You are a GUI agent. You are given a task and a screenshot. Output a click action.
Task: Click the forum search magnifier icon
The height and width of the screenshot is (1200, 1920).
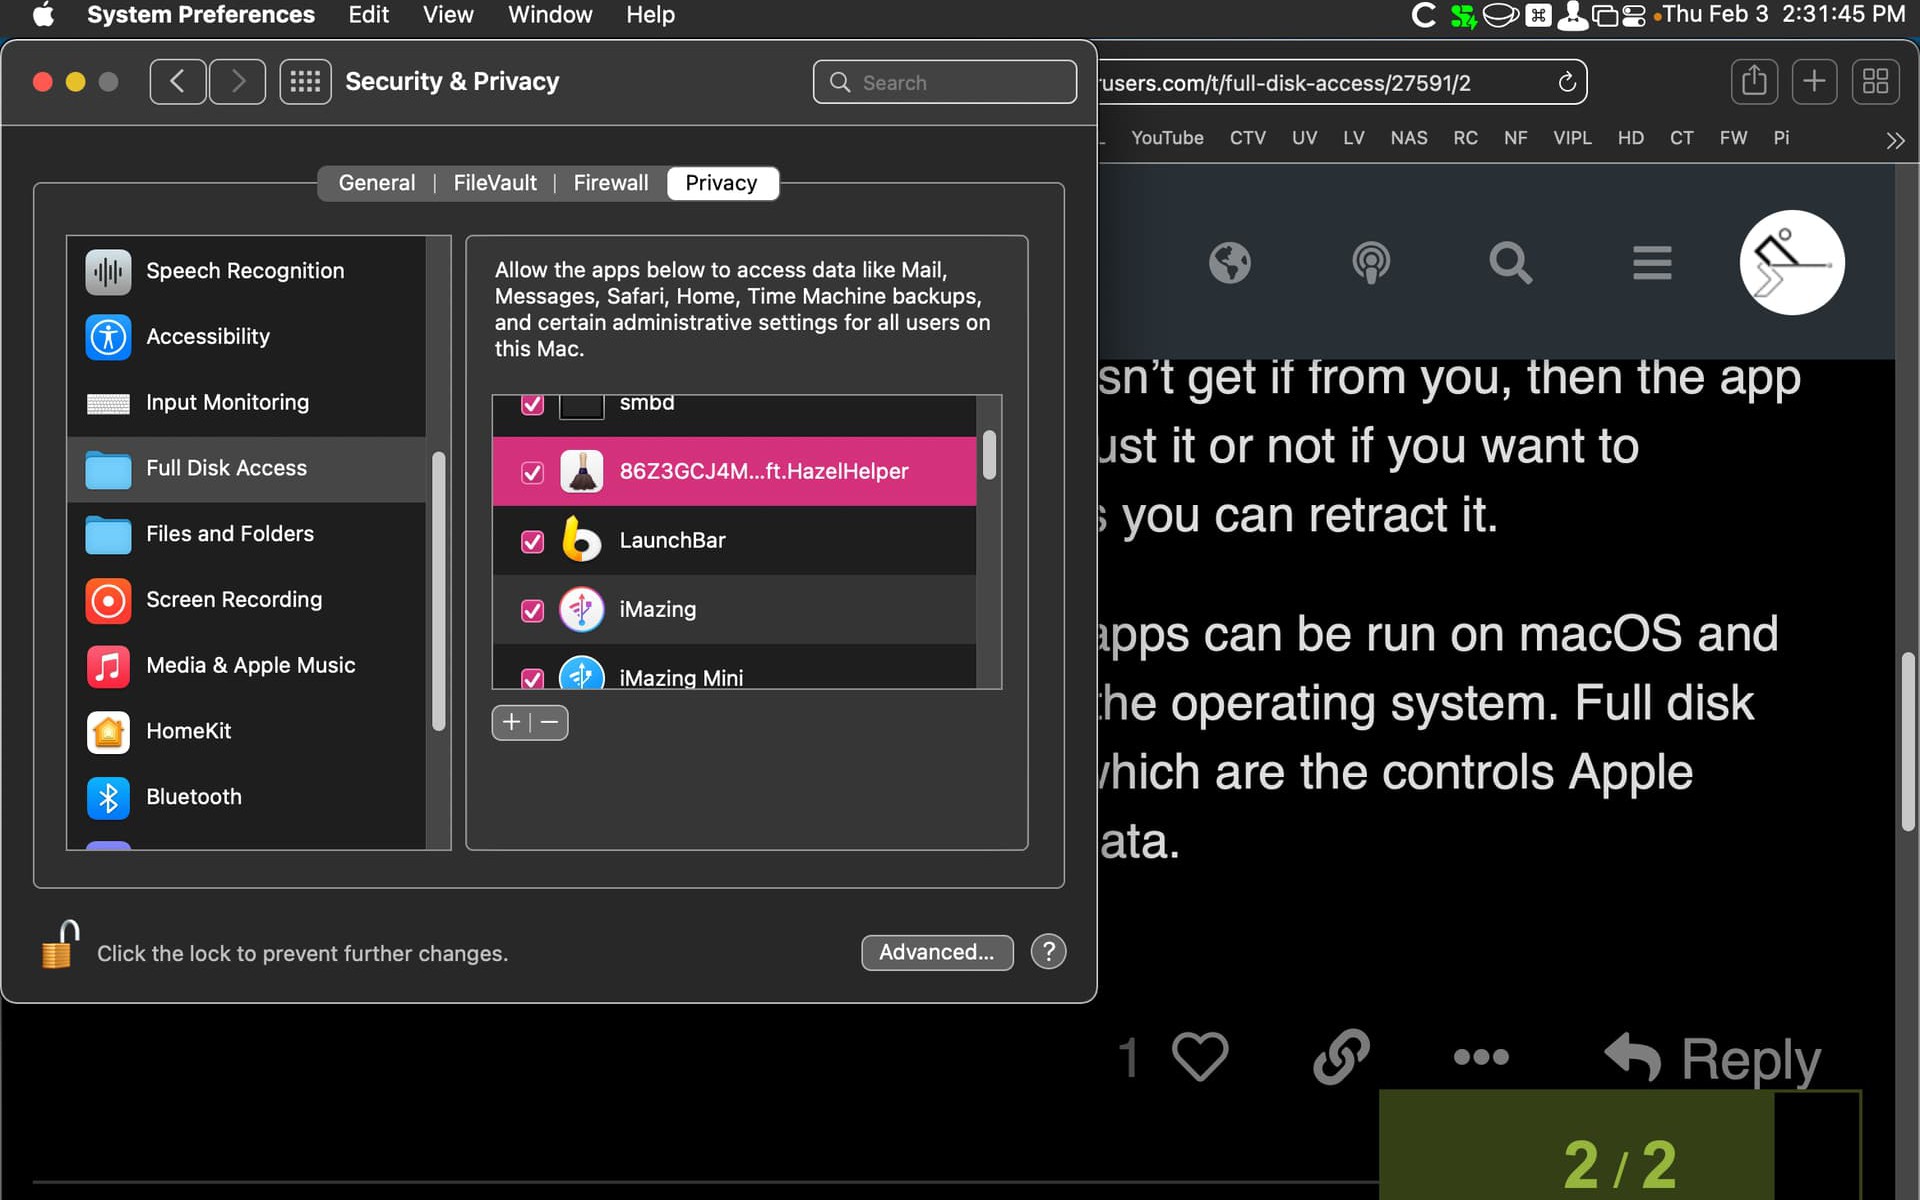pos(1510,263)
